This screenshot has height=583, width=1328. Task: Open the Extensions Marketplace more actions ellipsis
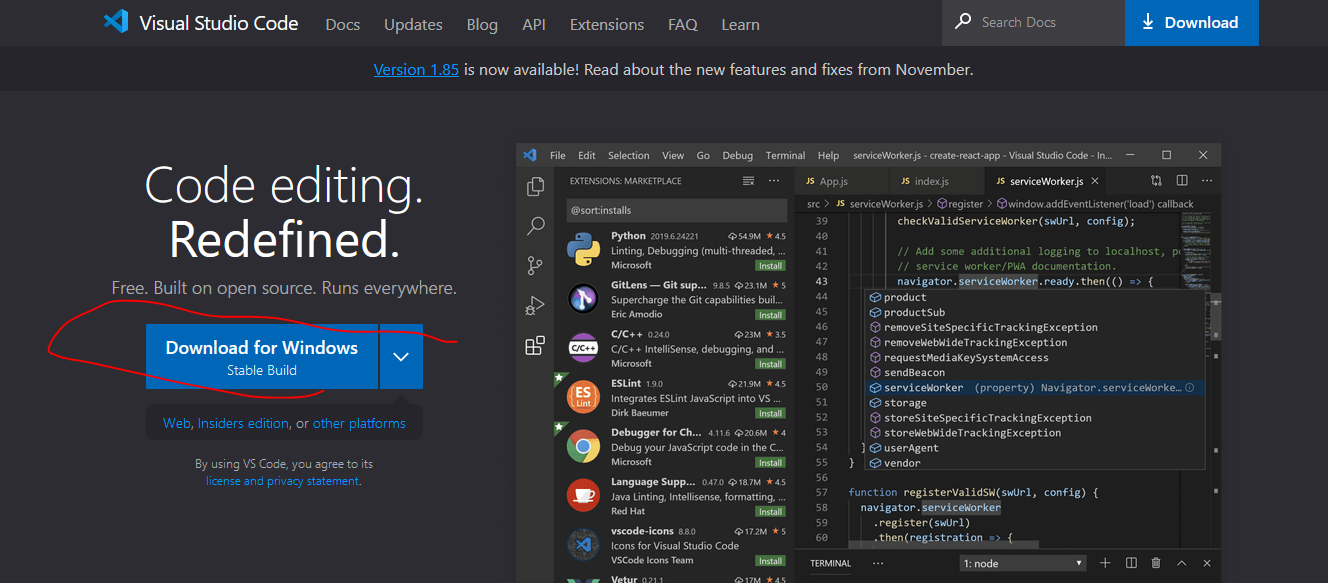(774, 181)
